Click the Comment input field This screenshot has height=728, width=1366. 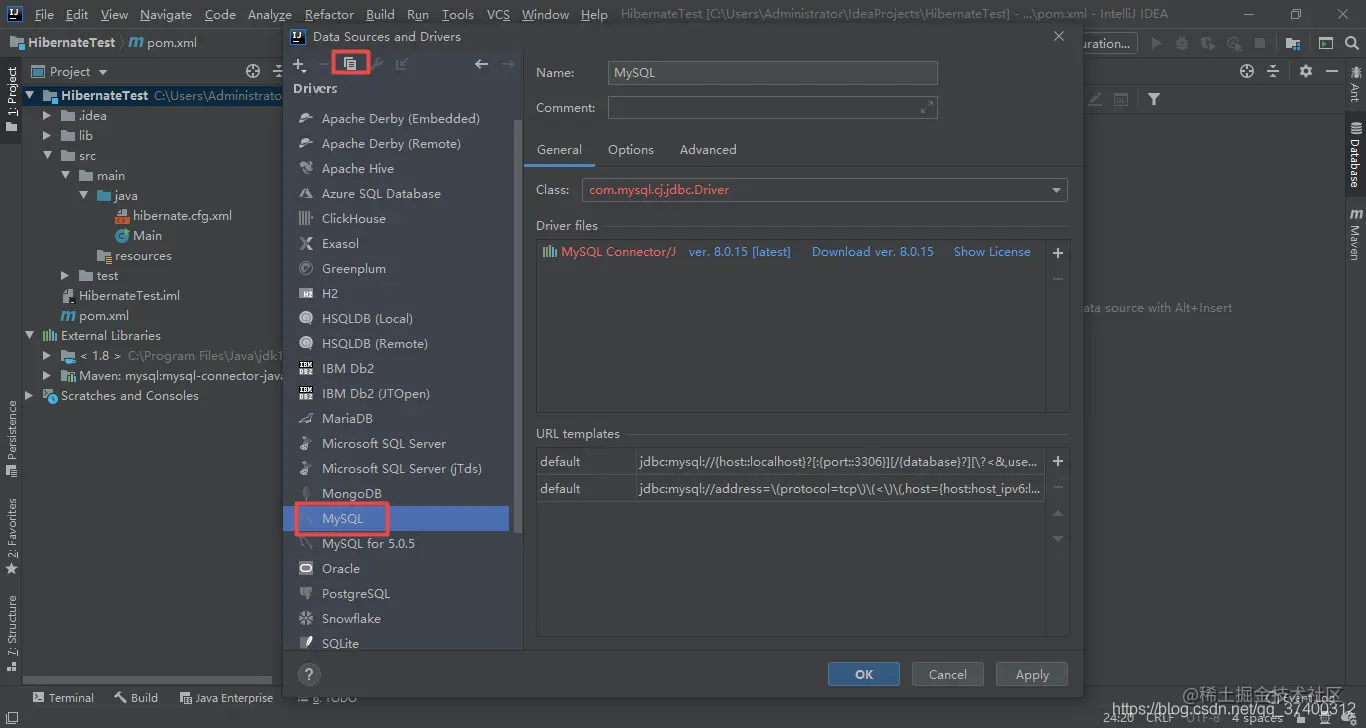point(773,107)
